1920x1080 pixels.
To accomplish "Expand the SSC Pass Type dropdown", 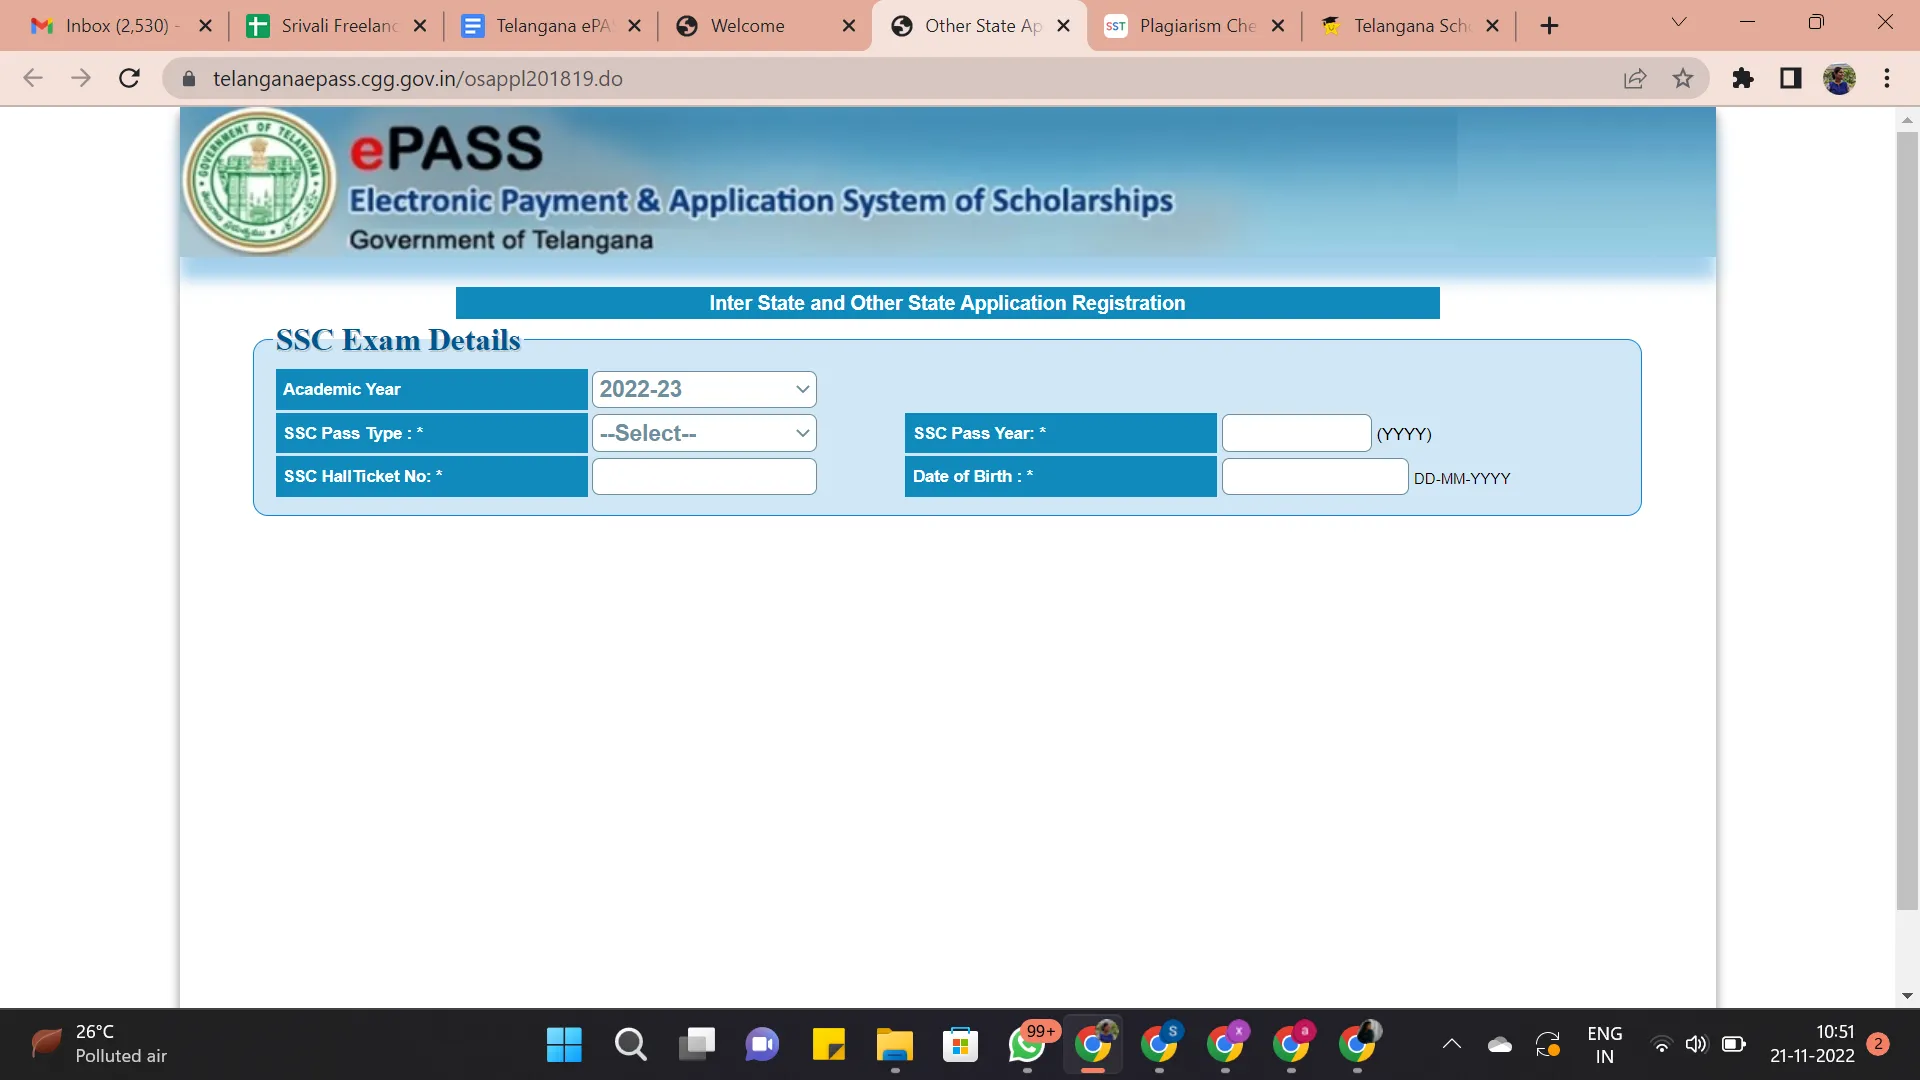I will (x=704, y=433).
